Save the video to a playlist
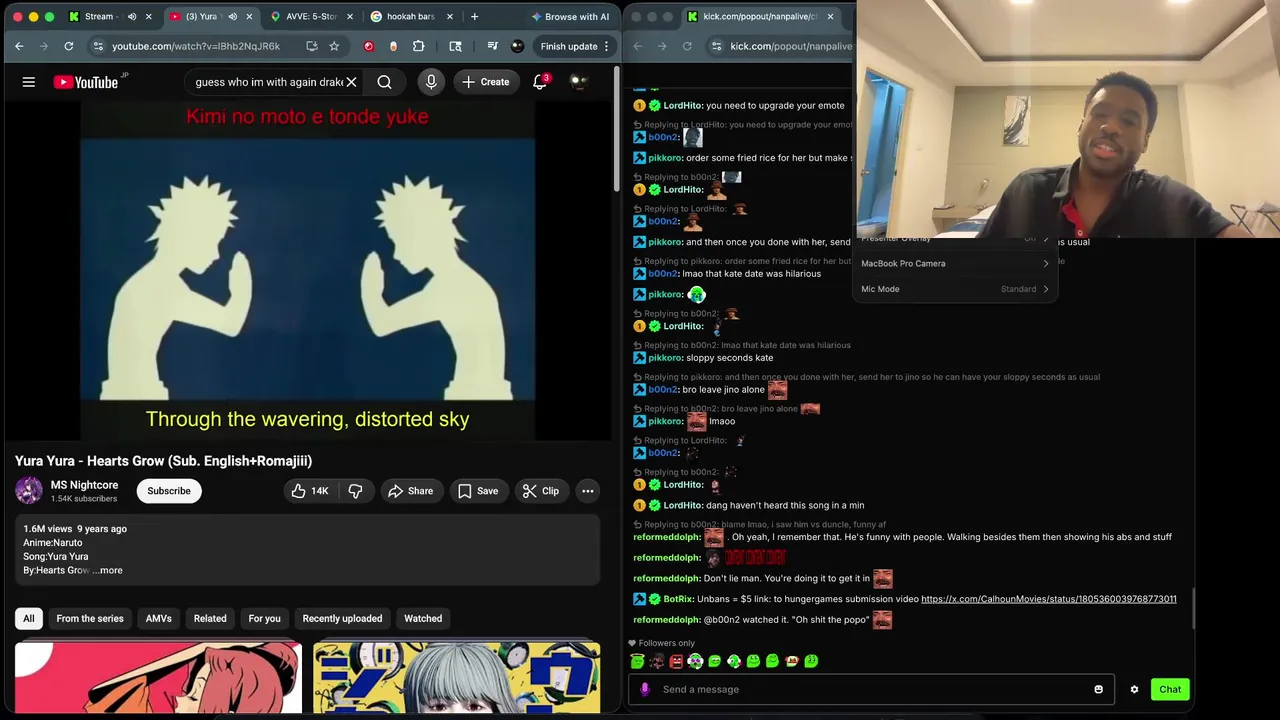The width and height of the screenshot is (1280, 720). 477,491
